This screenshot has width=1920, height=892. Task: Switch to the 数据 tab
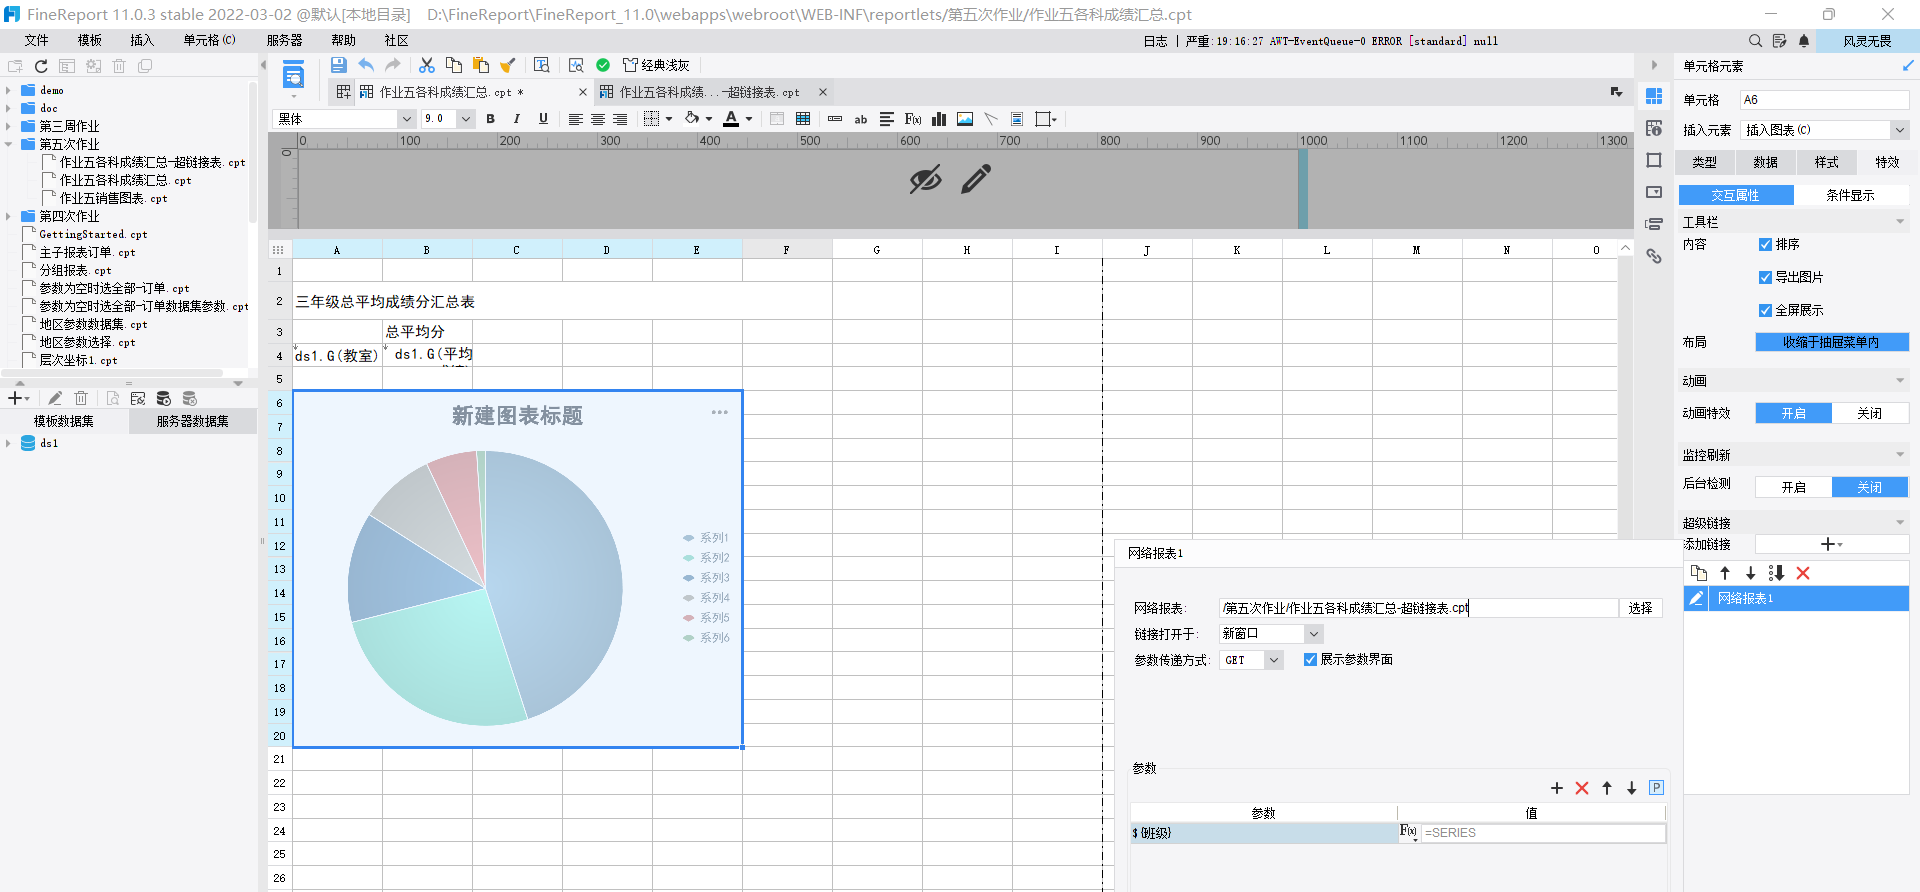[x=1766, y=162]
